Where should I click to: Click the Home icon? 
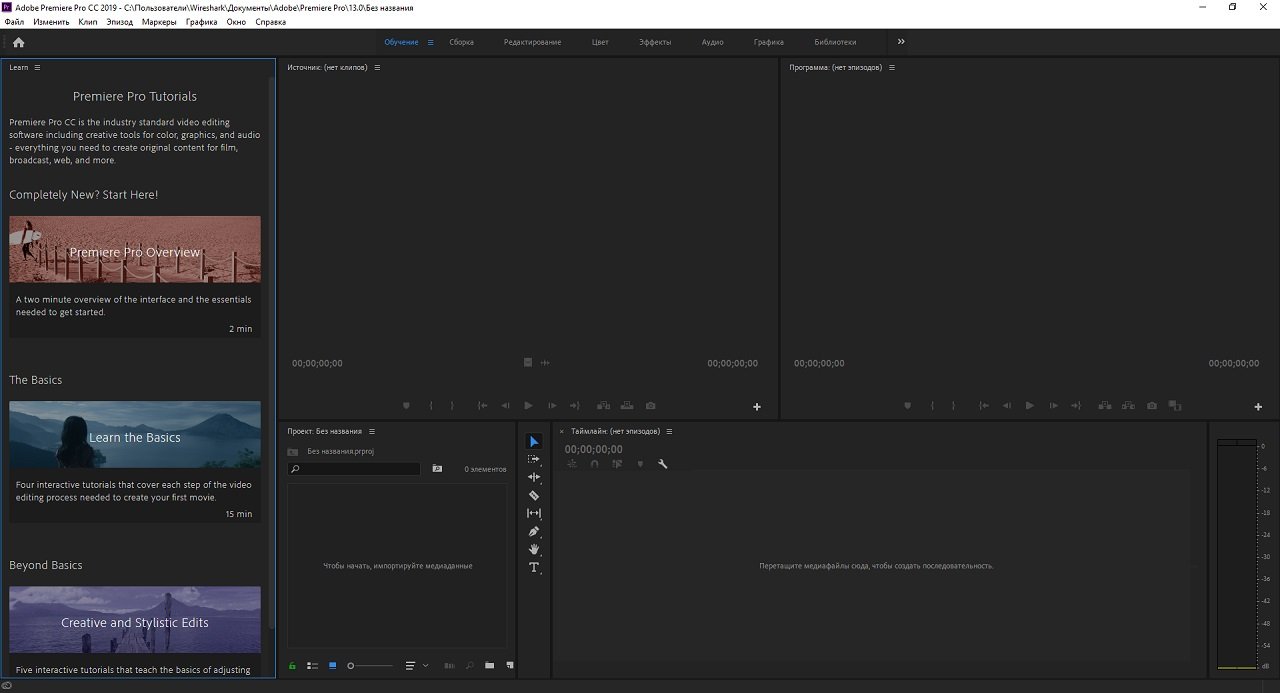[x=18, y=42]
